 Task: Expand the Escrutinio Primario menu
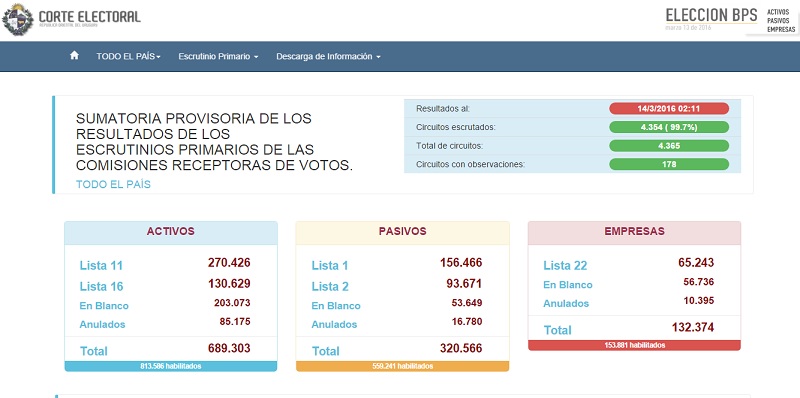tap(218, 57)
